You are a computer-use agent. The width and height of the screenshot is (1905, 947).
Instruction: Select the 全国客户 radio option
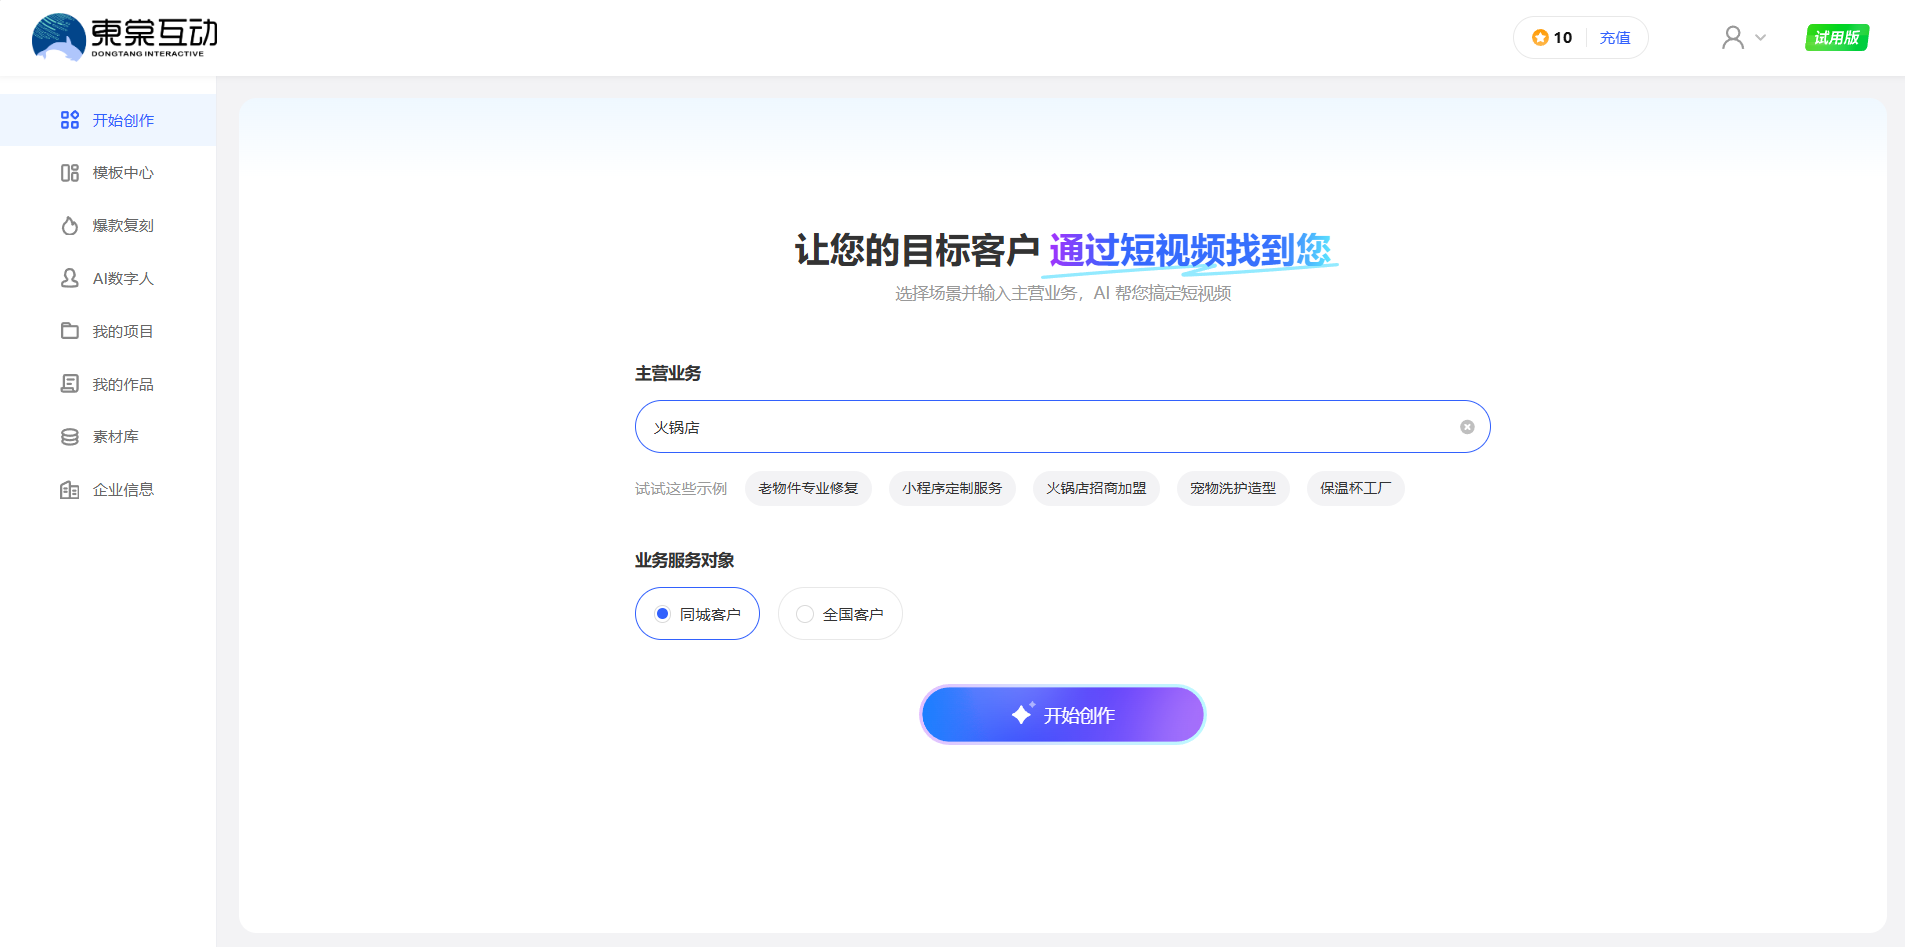[x=840, y=614]
